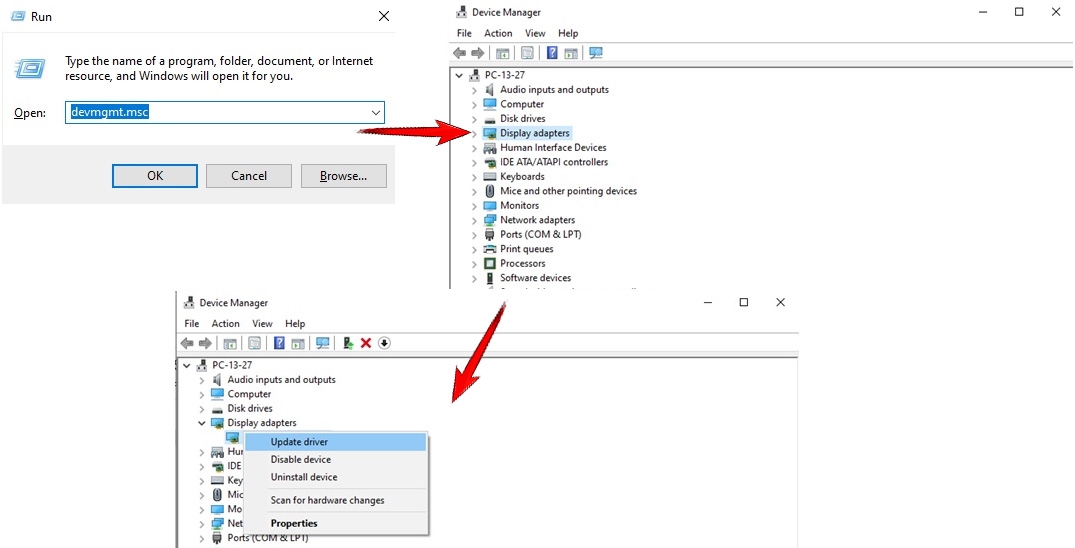Expand IDE ATA/ATAPI controllers node

click(x=474, y=162)
